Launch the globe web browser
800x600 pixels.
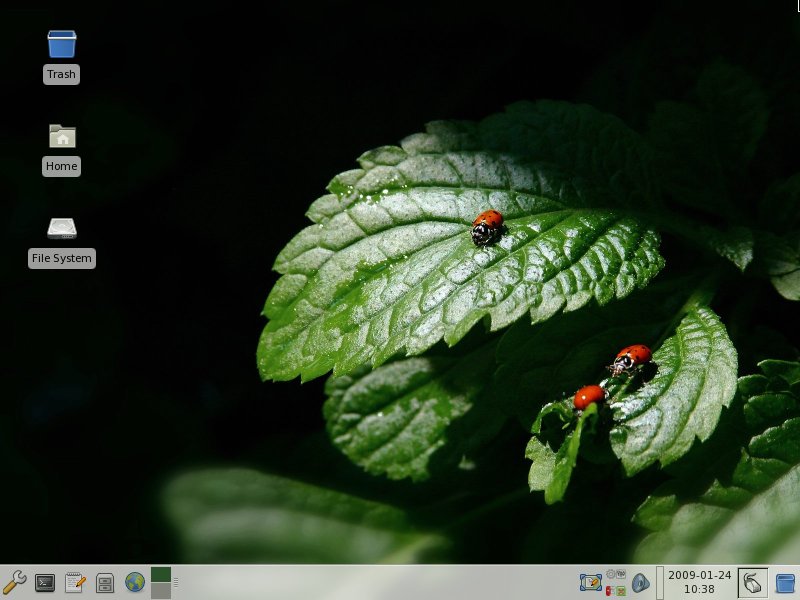(134, 582)
